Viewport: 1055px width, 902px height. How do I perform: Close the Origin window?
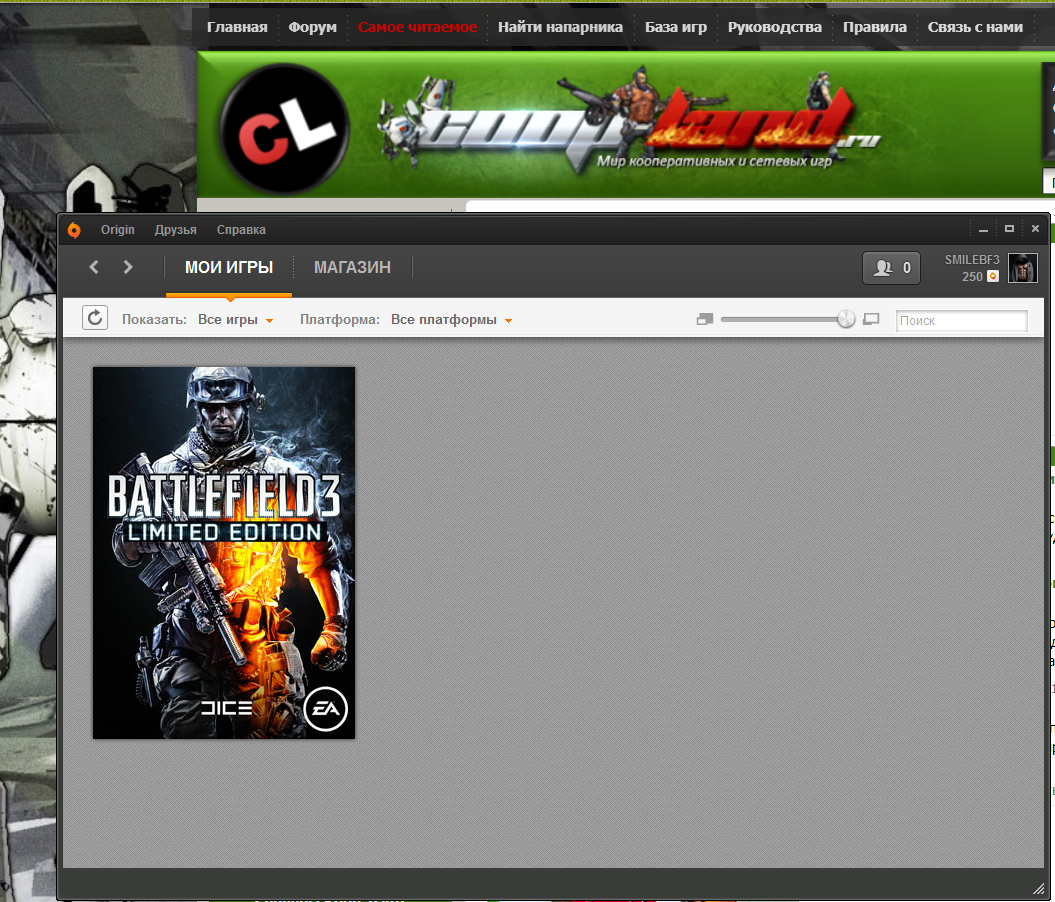[x=1035, y=229]
